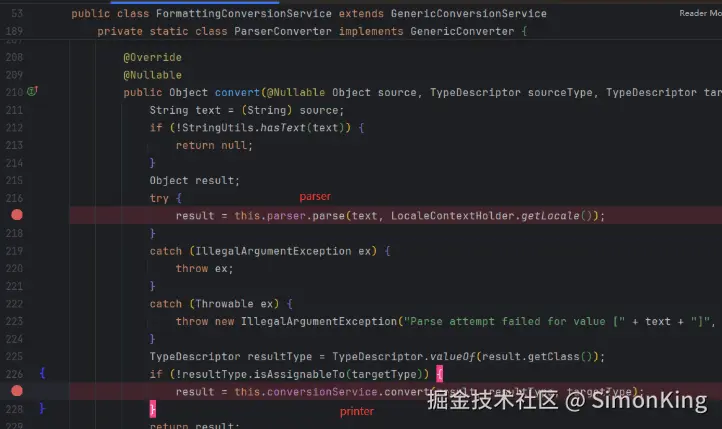Click isAssignableTo in the if condition

[x=299, y=374]
